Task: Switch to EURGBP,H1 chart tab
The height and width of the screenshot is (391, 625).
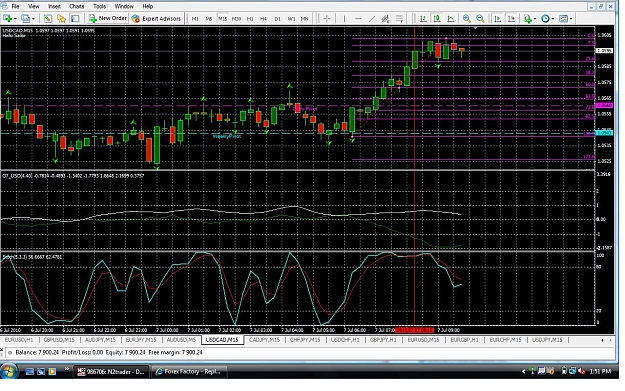Action: click(464, 340)
